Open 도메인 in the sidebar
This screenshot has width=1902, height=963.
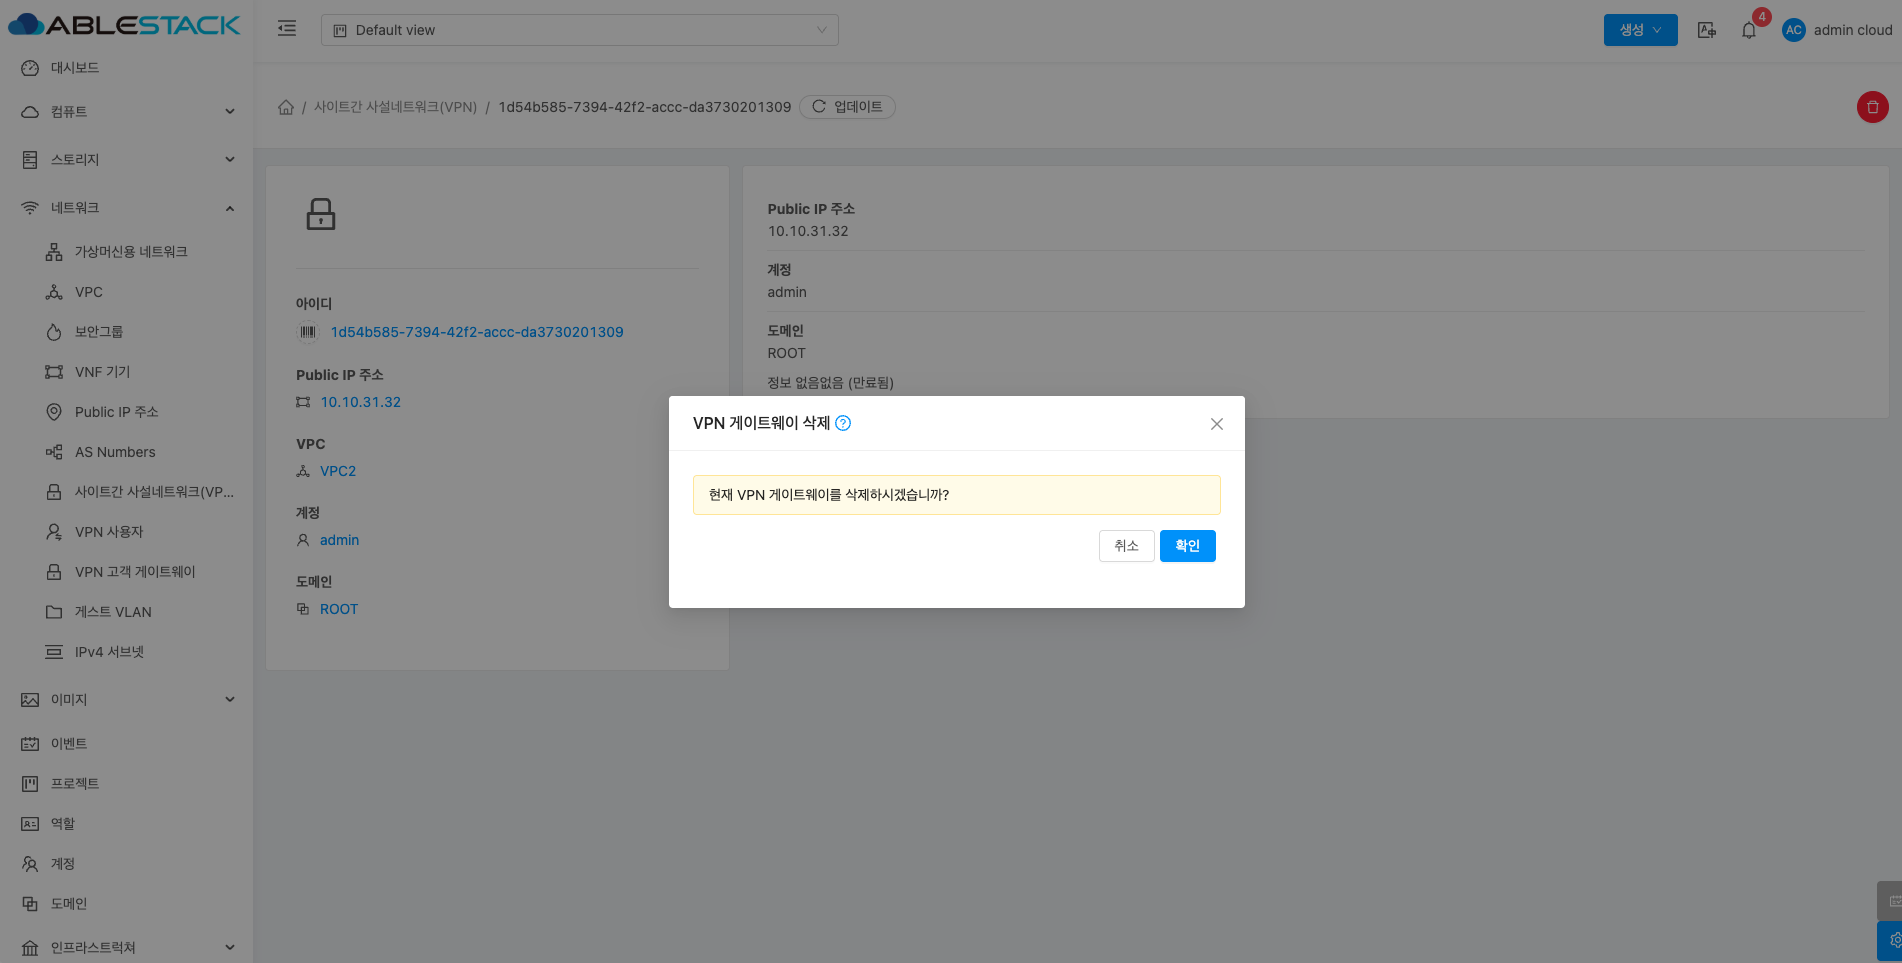[x=126, y=904]
